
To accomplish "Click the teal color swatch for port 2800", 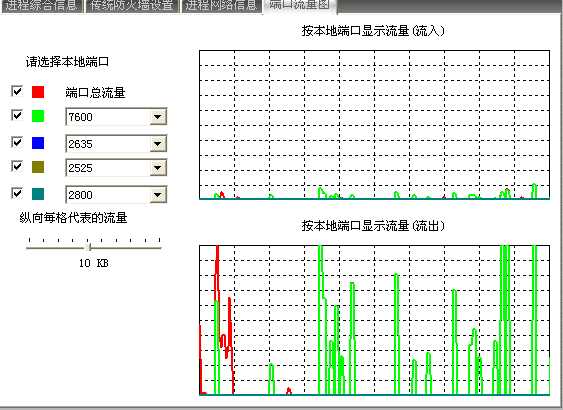I will [38, 194].
